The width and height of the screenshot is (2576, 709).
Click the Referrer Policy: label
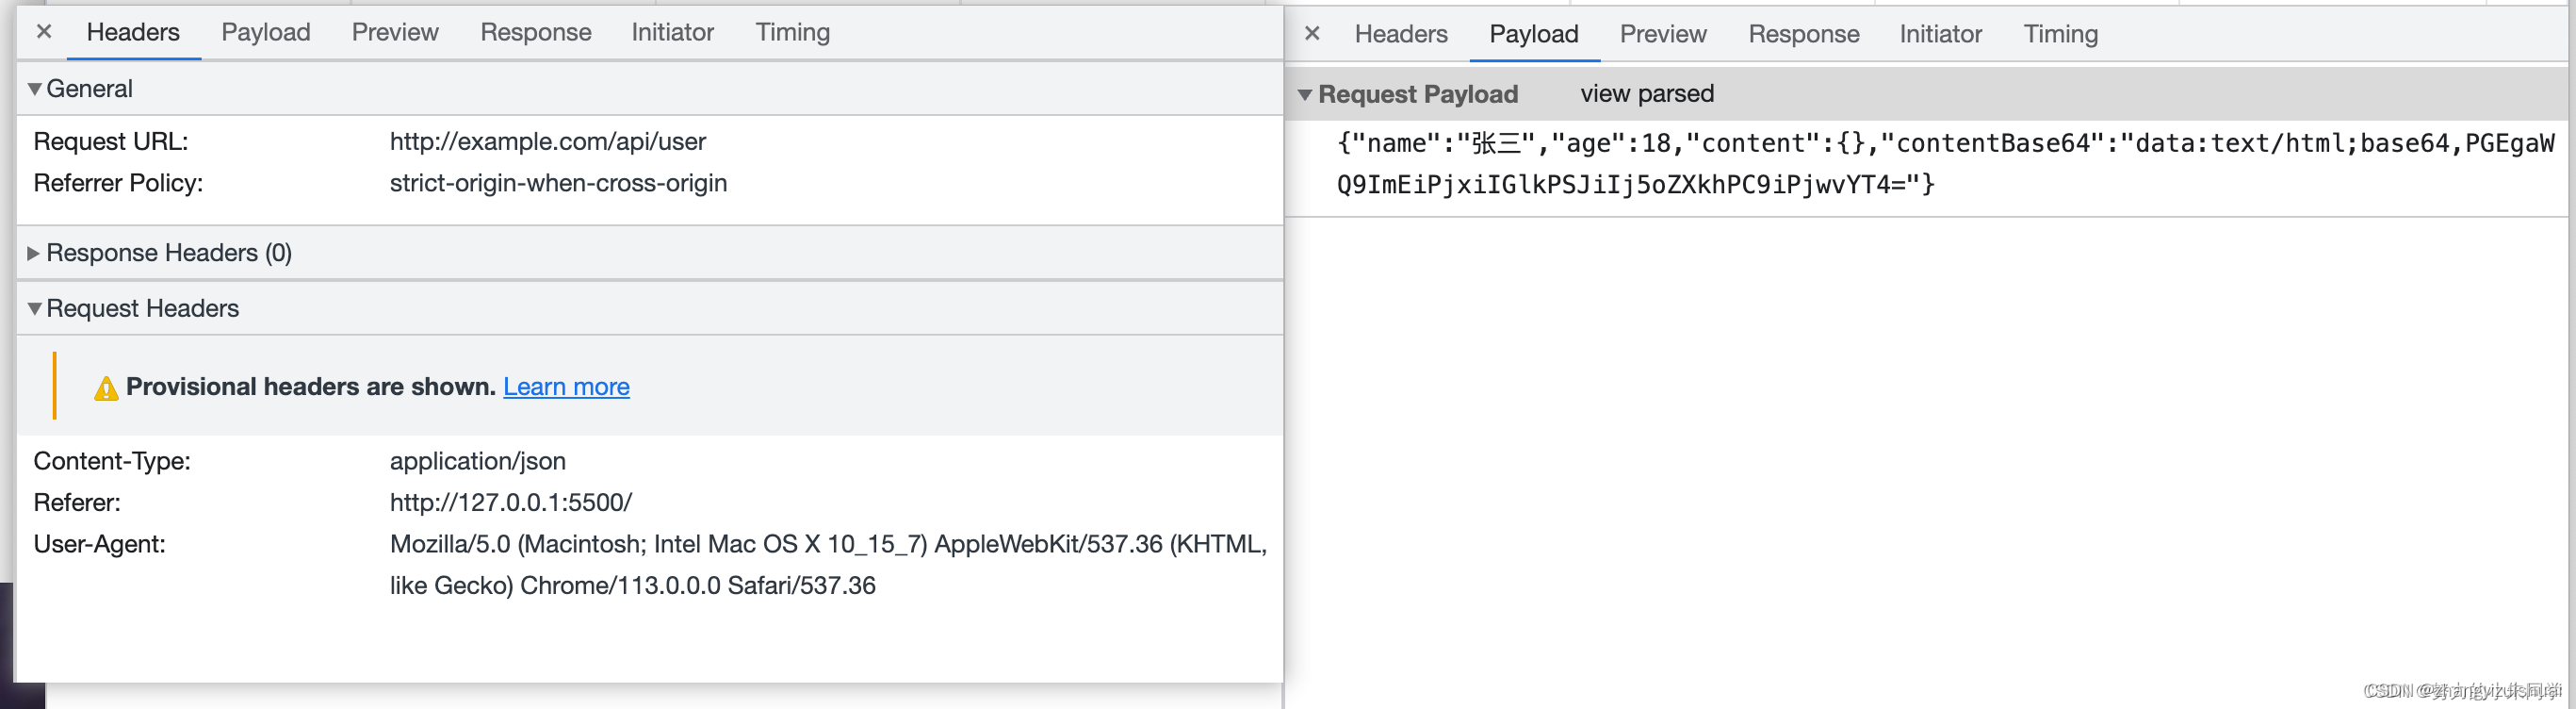[x=118, y=183]
